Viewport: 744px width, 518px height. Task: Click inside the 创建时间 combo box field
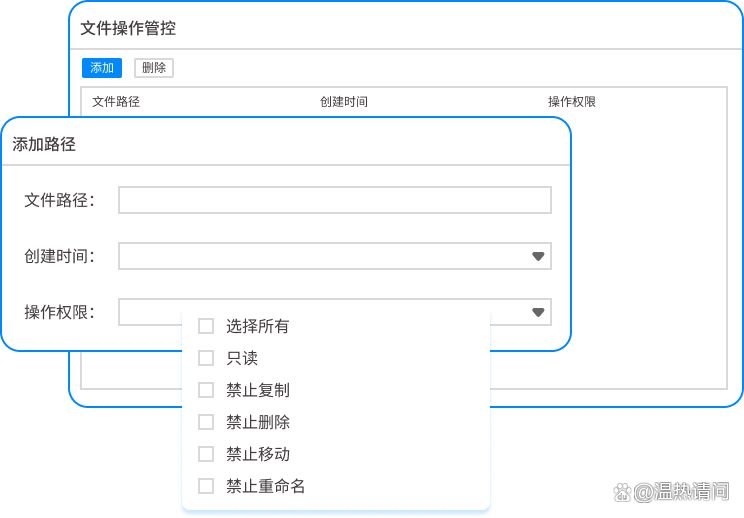320,257
